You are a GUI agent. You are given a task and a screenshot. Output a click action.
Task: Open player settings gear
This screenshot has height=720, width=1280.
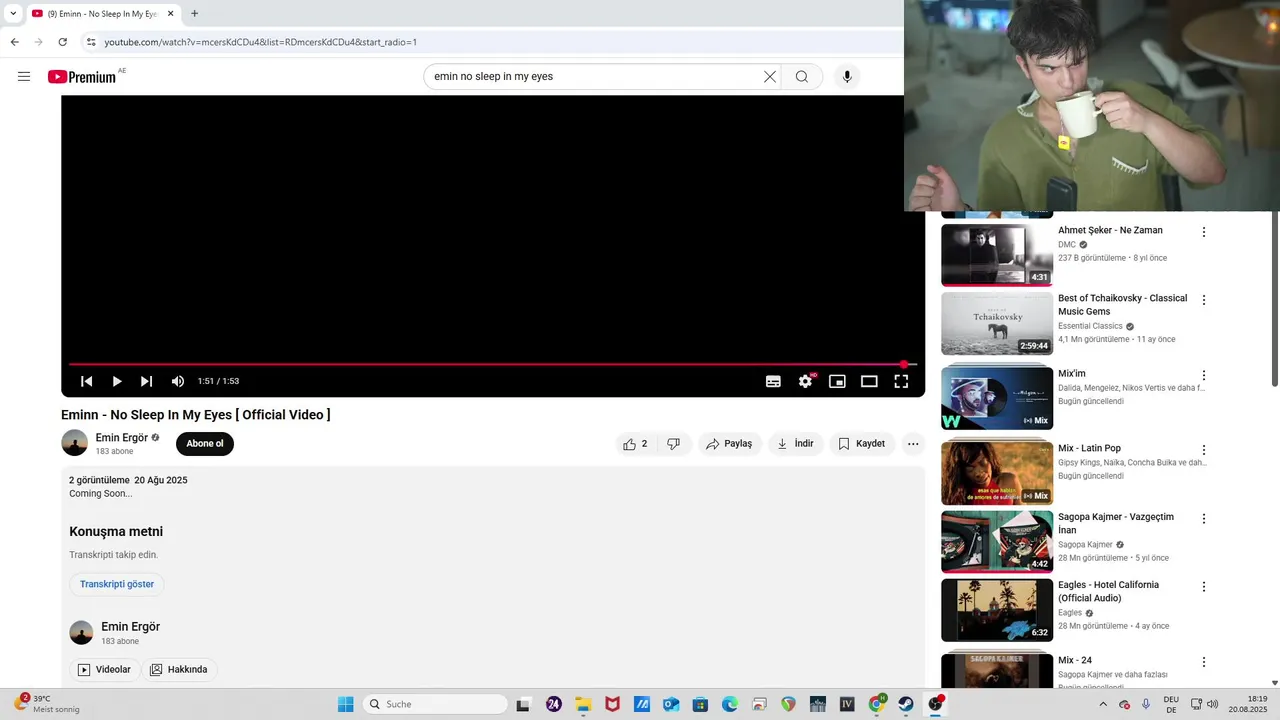point(805,381)
